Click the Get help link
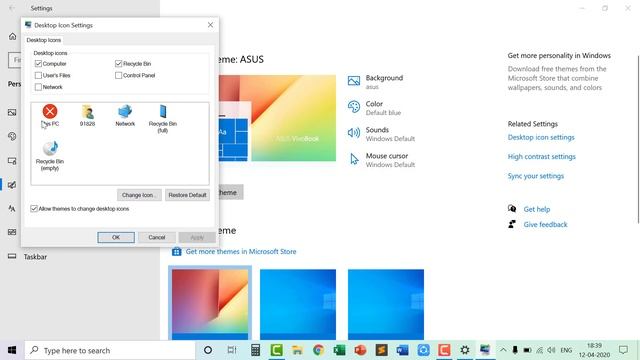Screen dimensions: 640x360 pyautogui.click(x=536, y=209)
